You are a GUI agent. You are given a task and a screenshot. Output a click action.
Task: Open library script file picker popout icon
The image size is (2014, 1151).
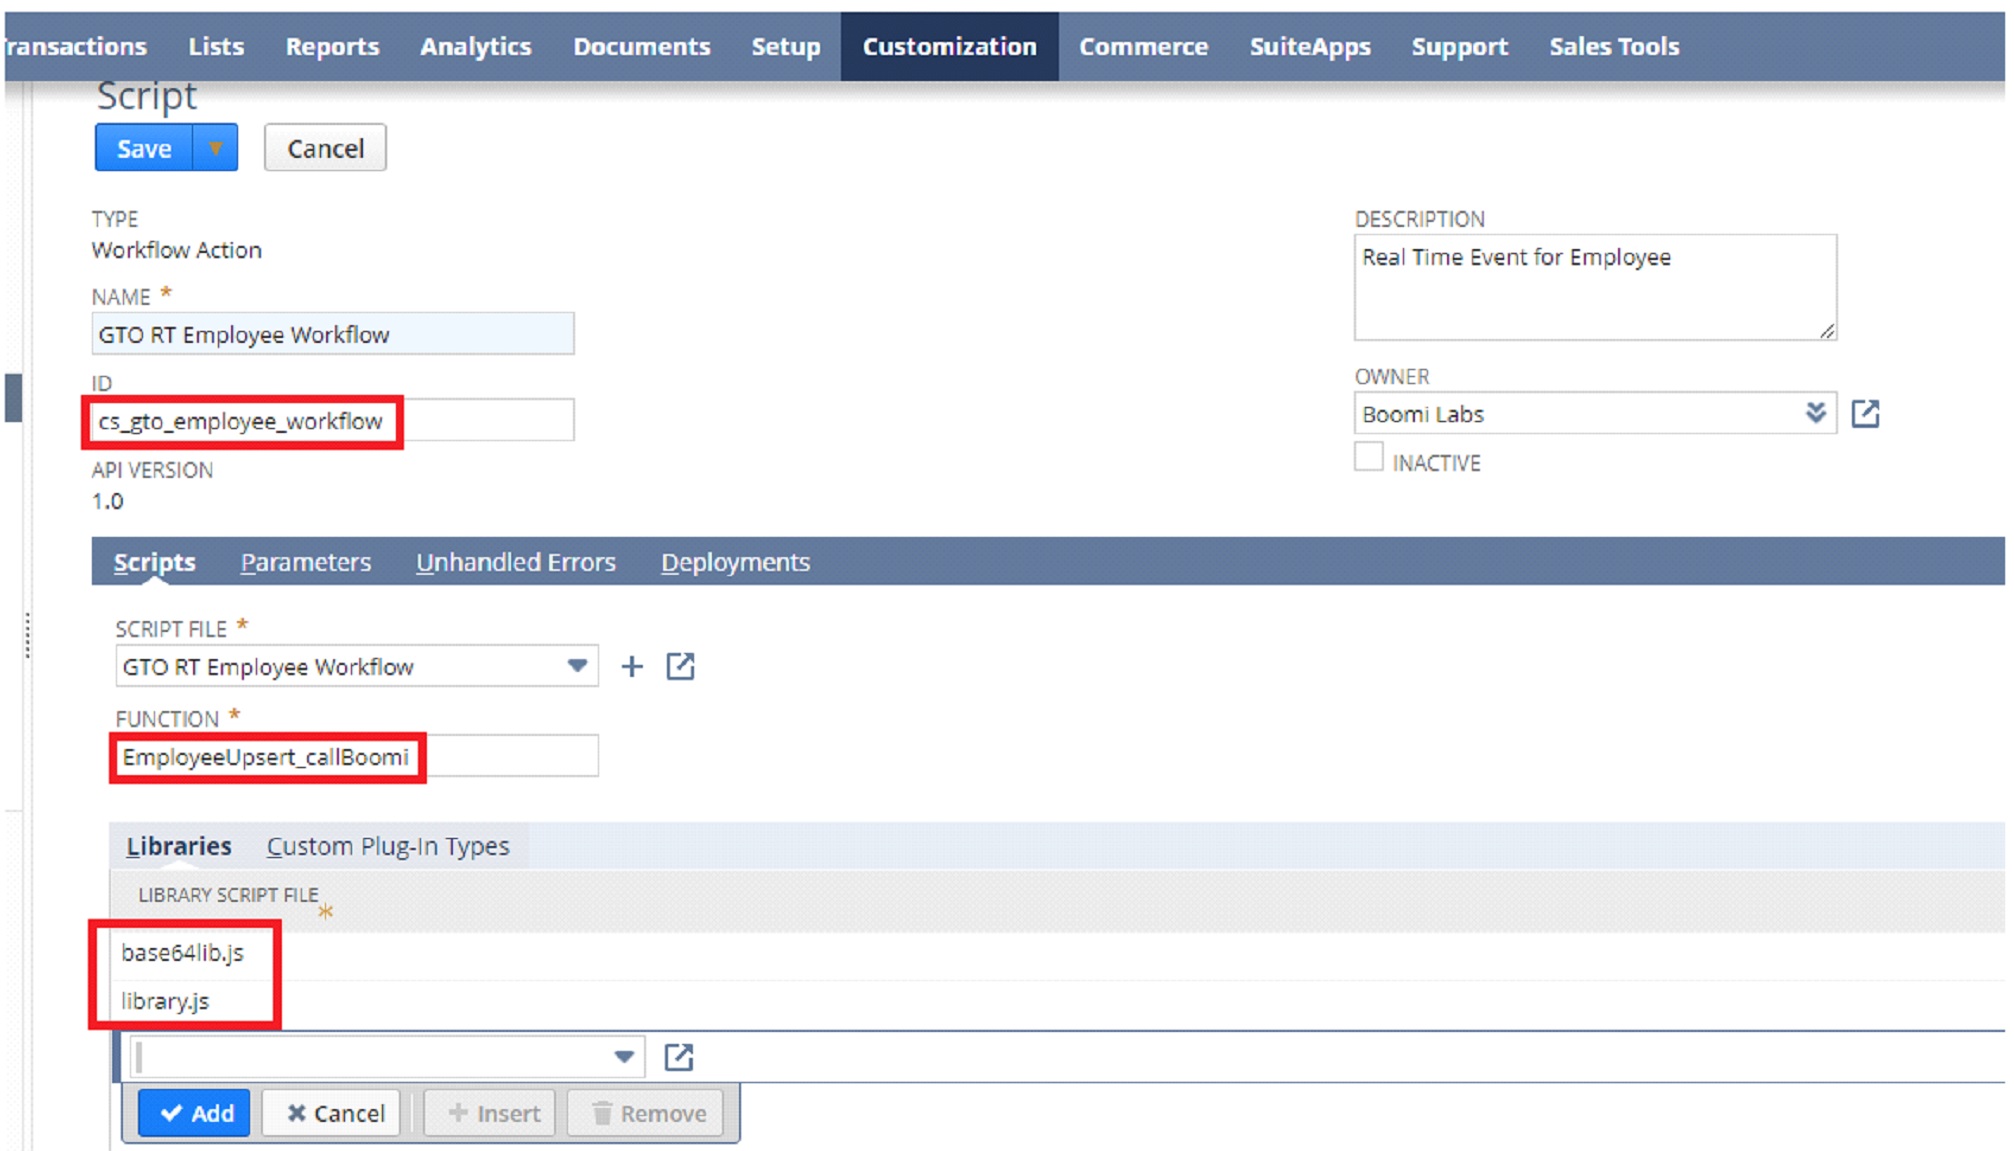[680, 1056]
